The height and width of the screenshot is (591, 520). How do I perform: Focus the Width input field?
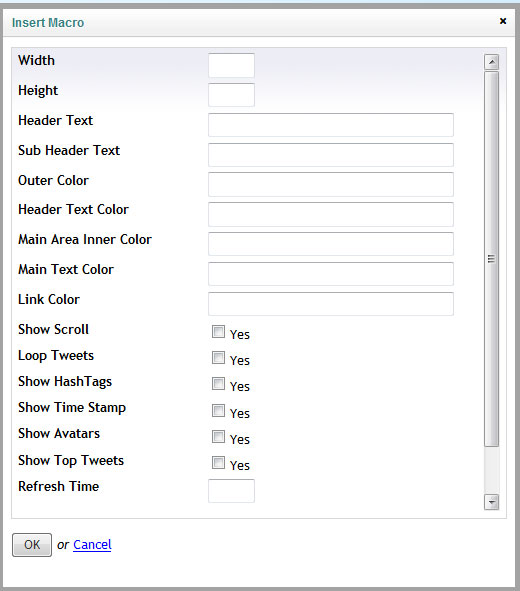231,65
